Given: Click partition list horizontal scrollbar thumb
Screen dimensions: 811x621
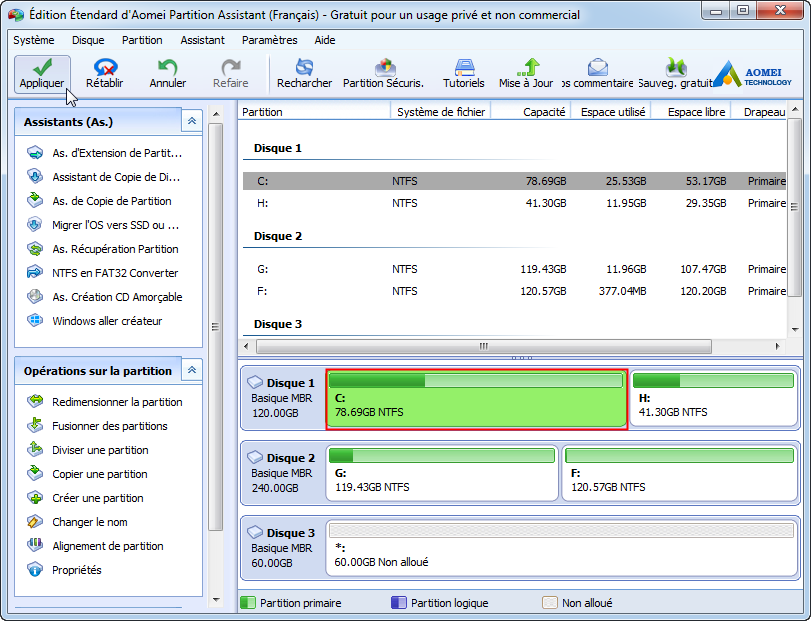Looking at the screenshot, I should pos(484,346).
